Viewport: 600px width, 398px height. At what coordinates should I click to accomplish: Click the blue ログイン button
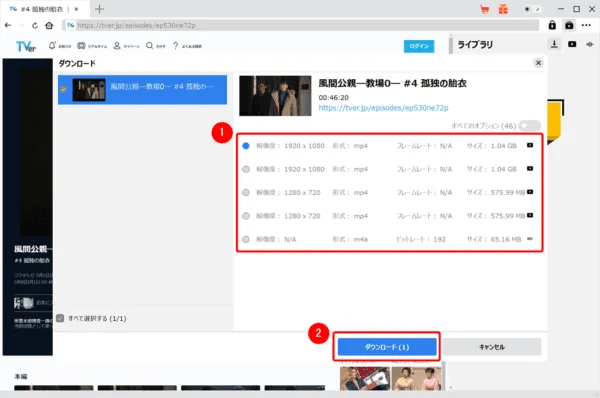419,46
